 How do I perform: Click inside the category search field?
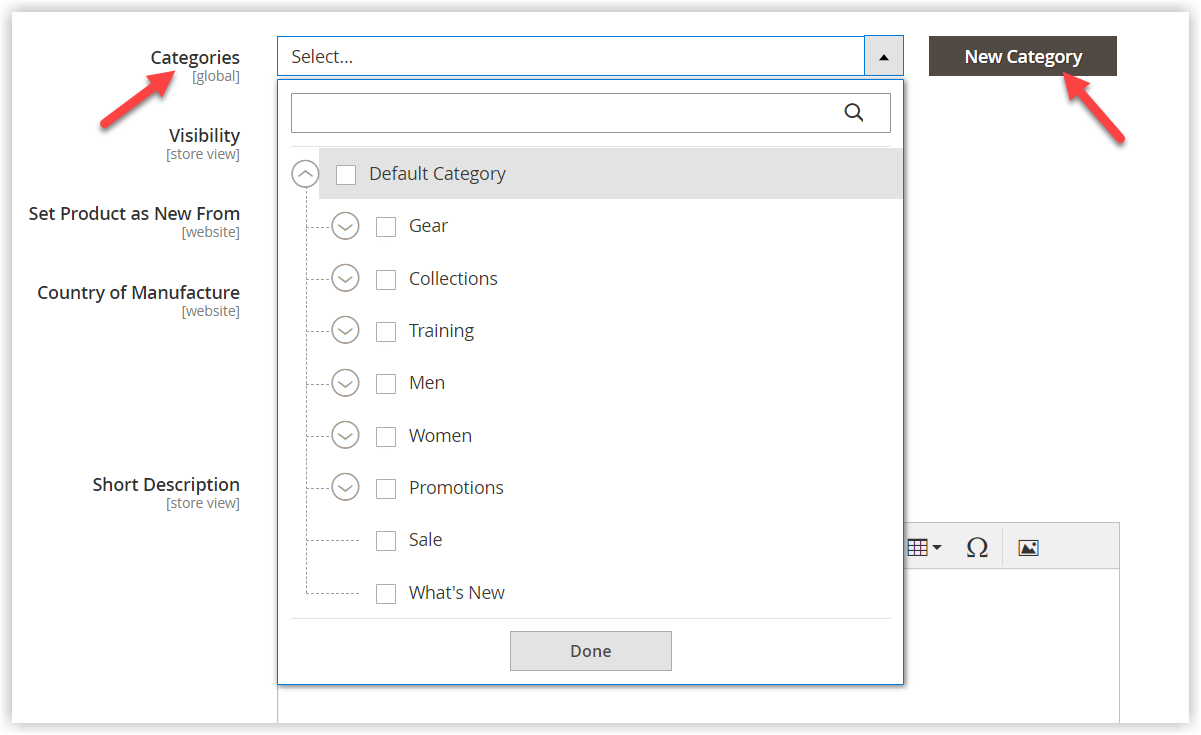[570, 112]
